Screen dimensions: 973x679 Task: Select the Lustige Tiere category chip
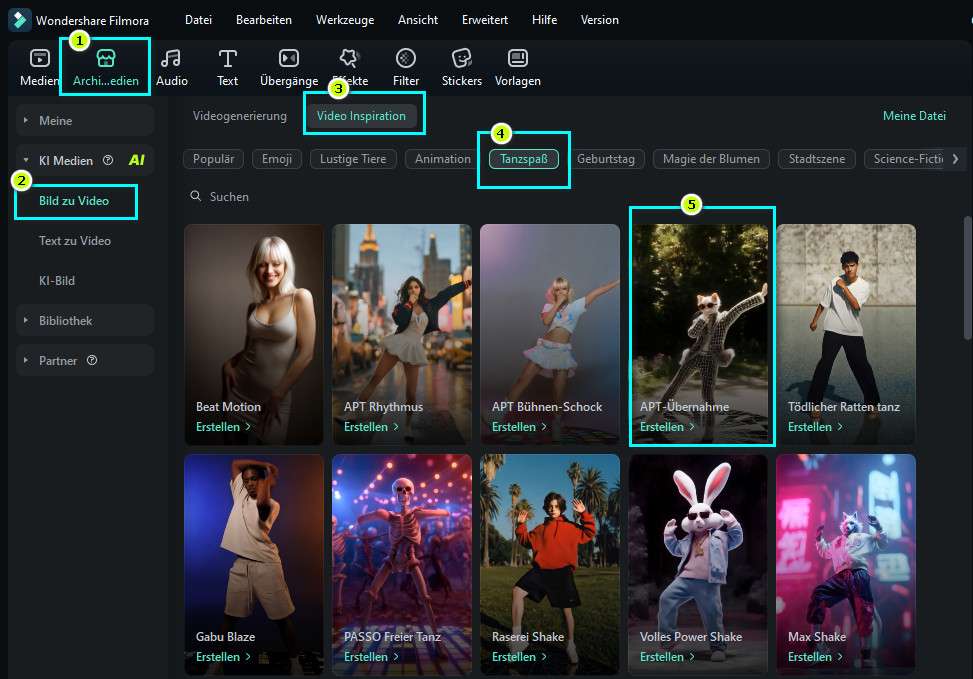(353, 159)
